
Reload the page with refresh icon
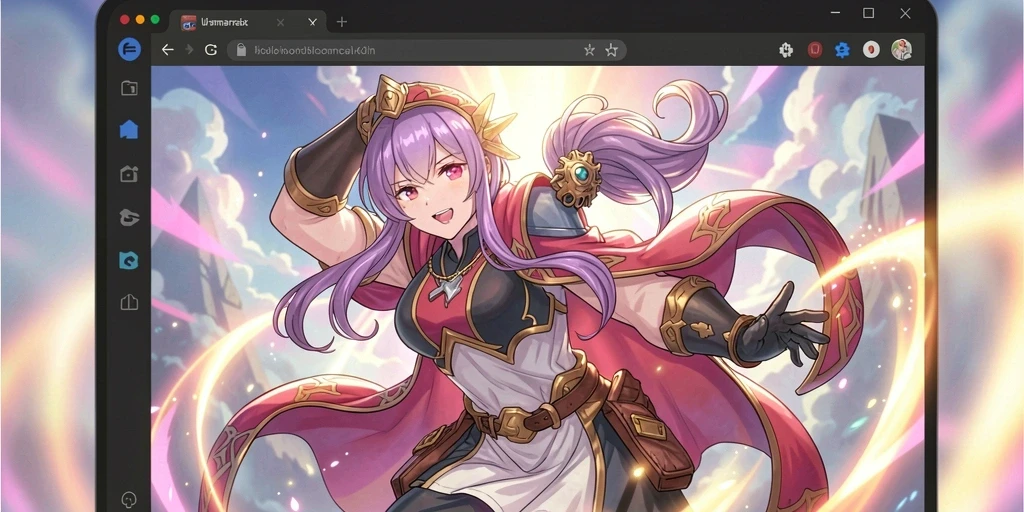pos(210,50)
